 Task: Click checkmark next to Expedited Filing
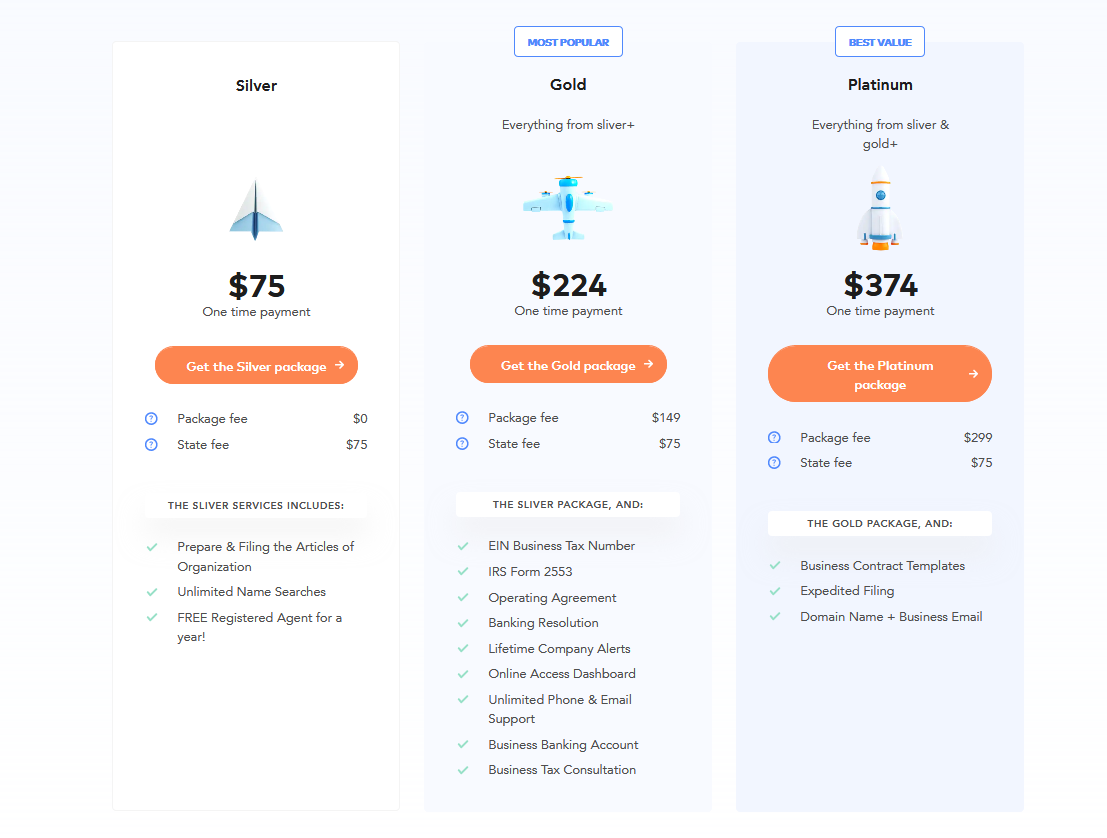point(775,591)
